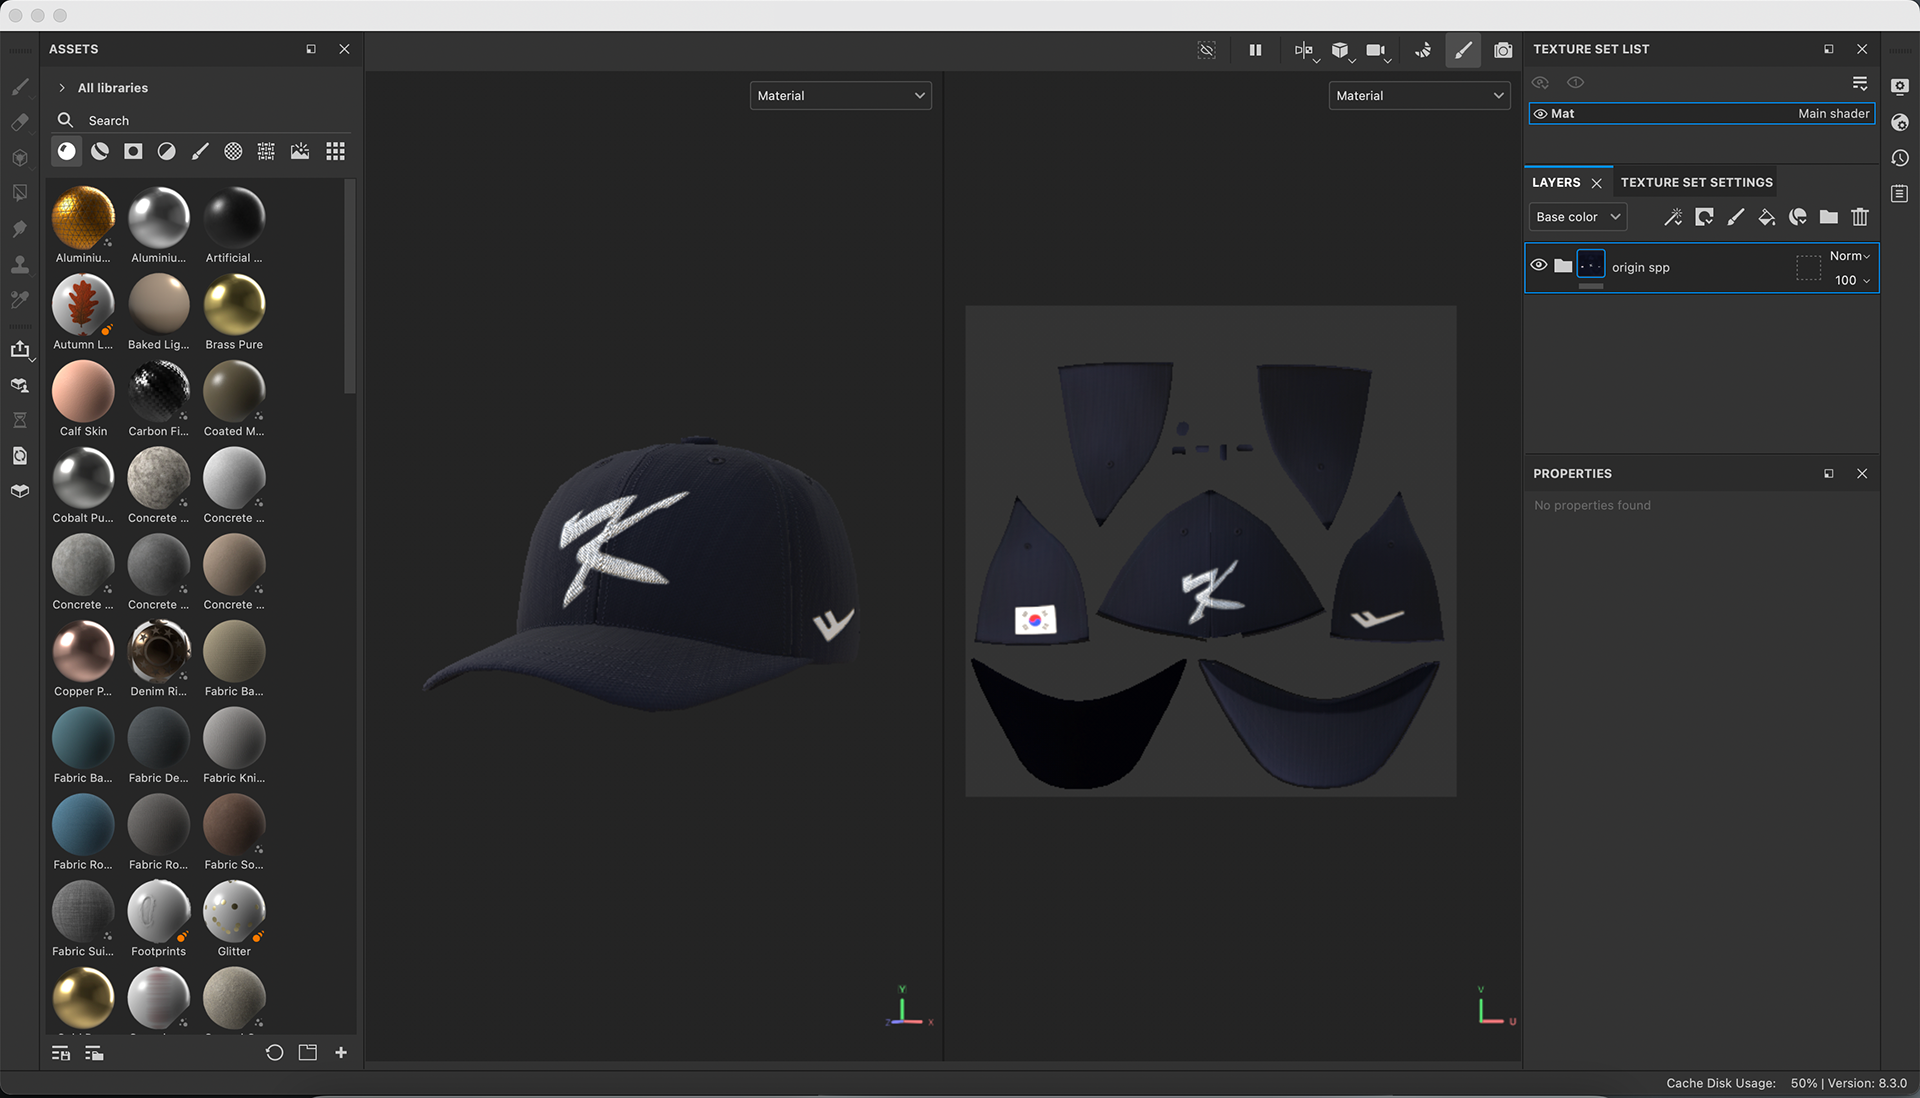This screenshot has height=1098, width=1920.
Task: Click the 3D cube view mode icon
Action: (x=1340, y=50)
